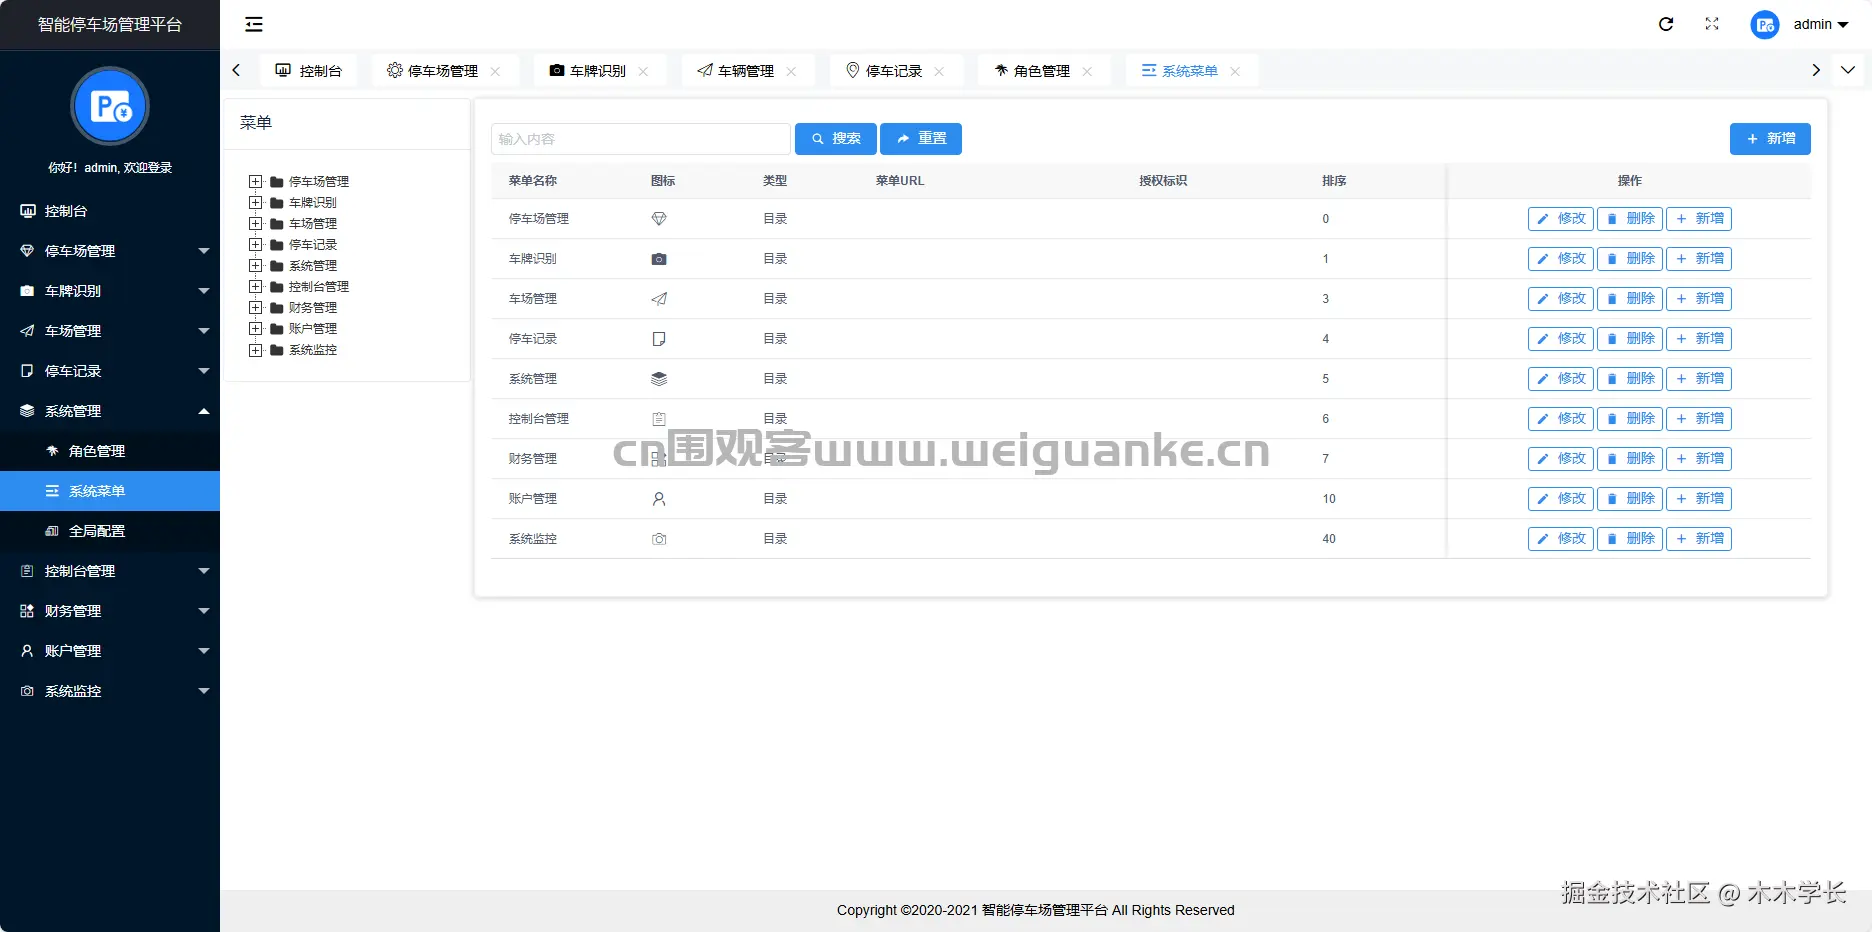Add a submenu under 车场管理 row
The width and height of the screenshot is (1872, 932).
pos(1699,299)
